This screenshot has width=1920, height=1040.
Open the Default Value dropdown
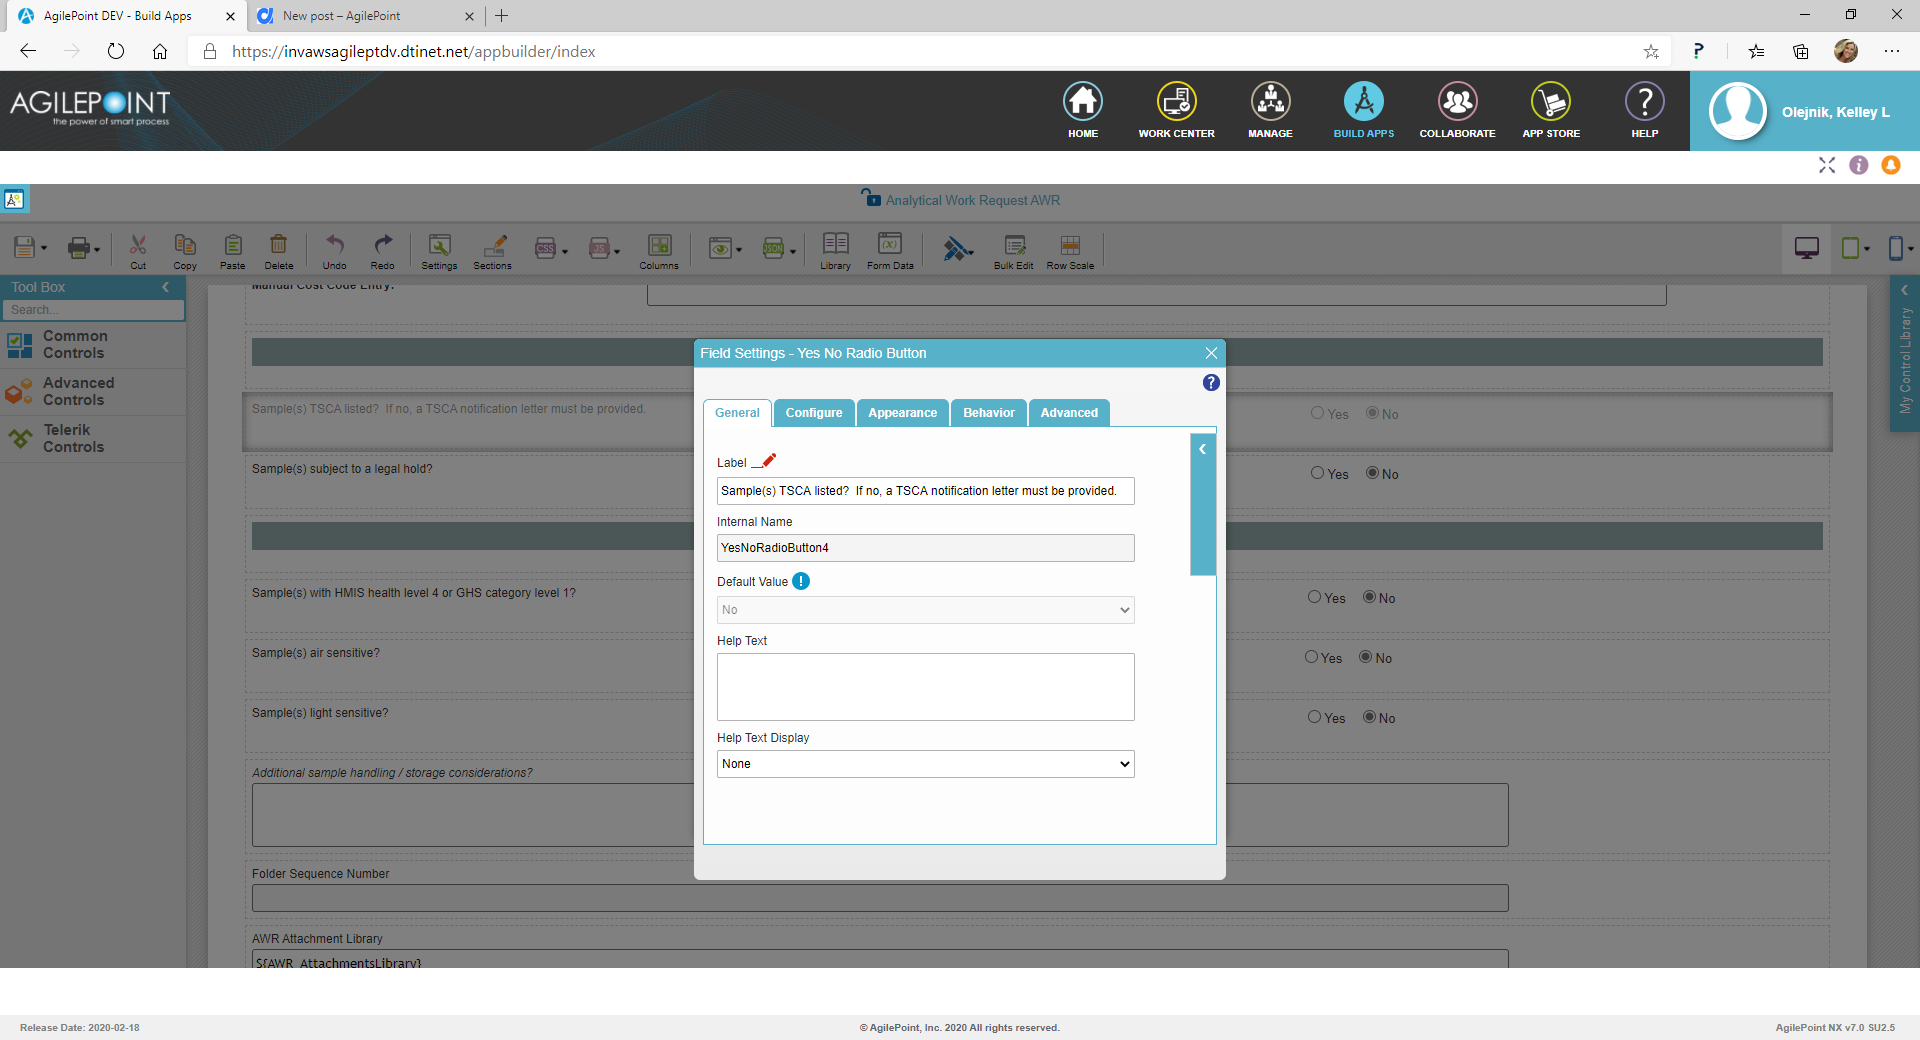(925, 610)
